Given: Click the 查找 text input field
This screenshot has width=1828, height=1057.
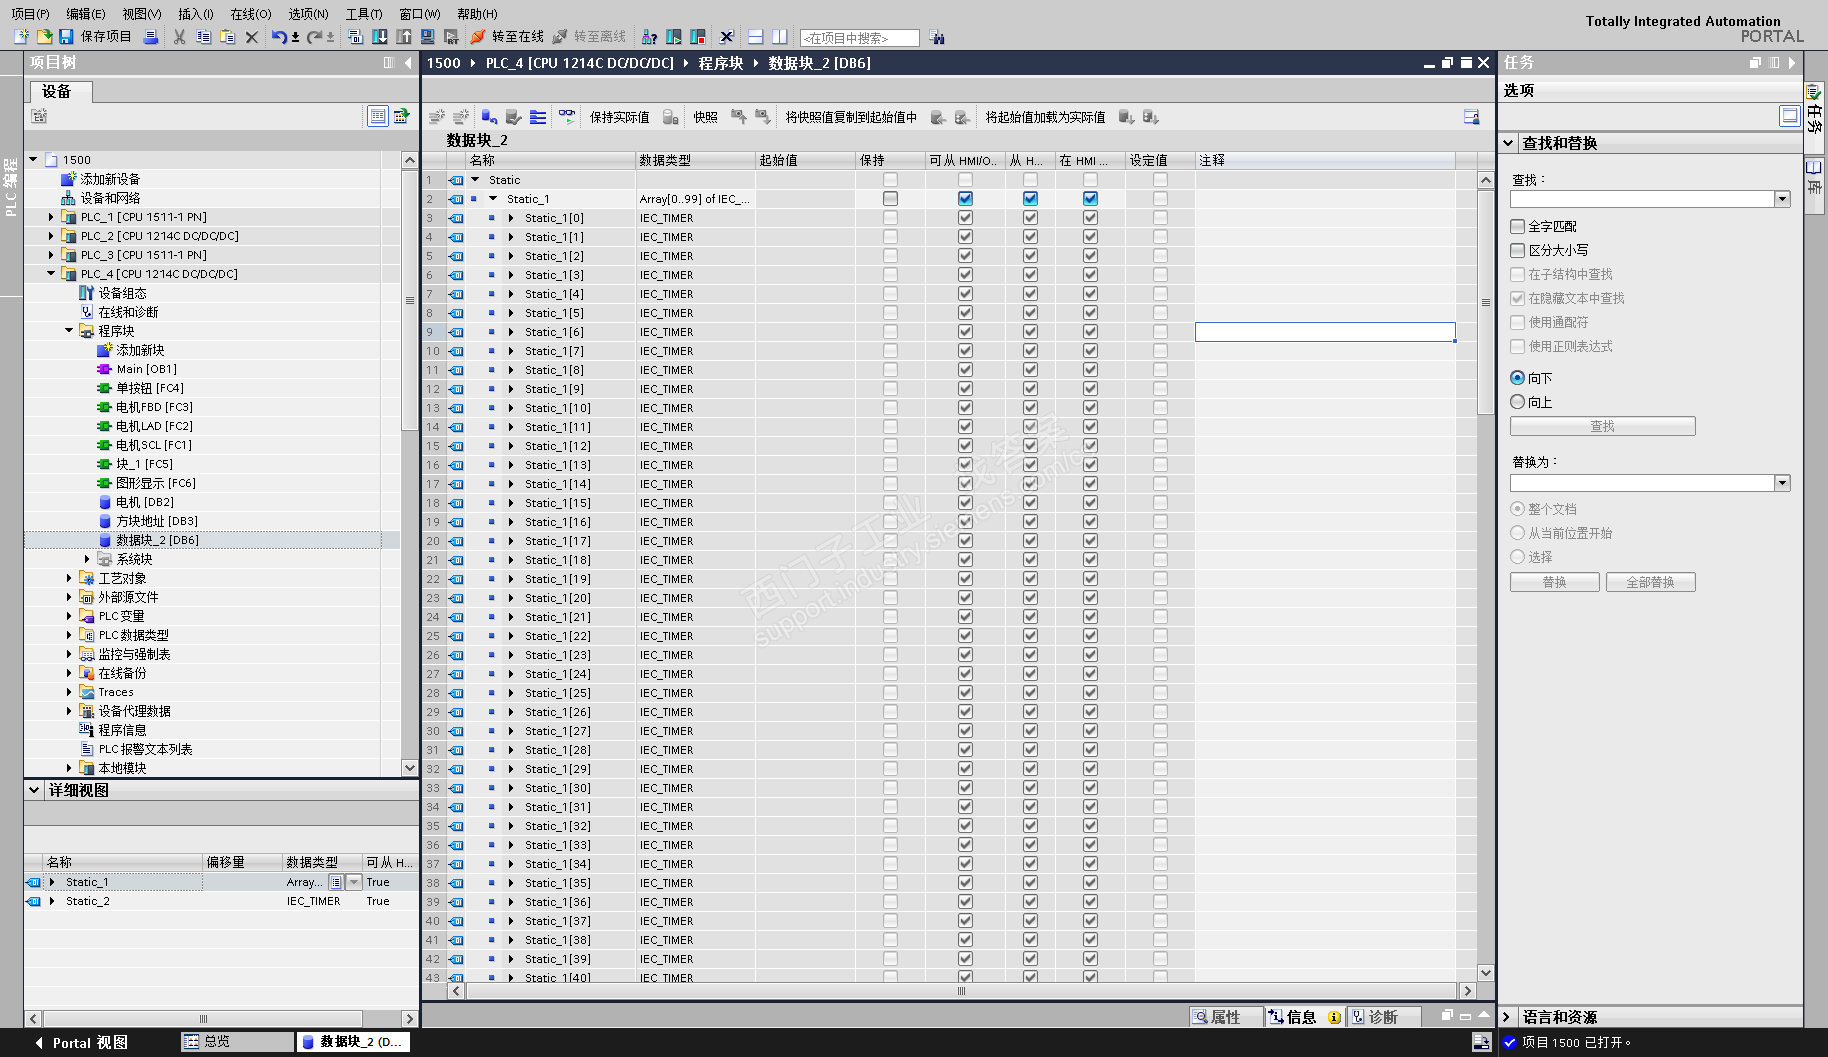Looking at the screenshot, I should [x=1642, y=199].
